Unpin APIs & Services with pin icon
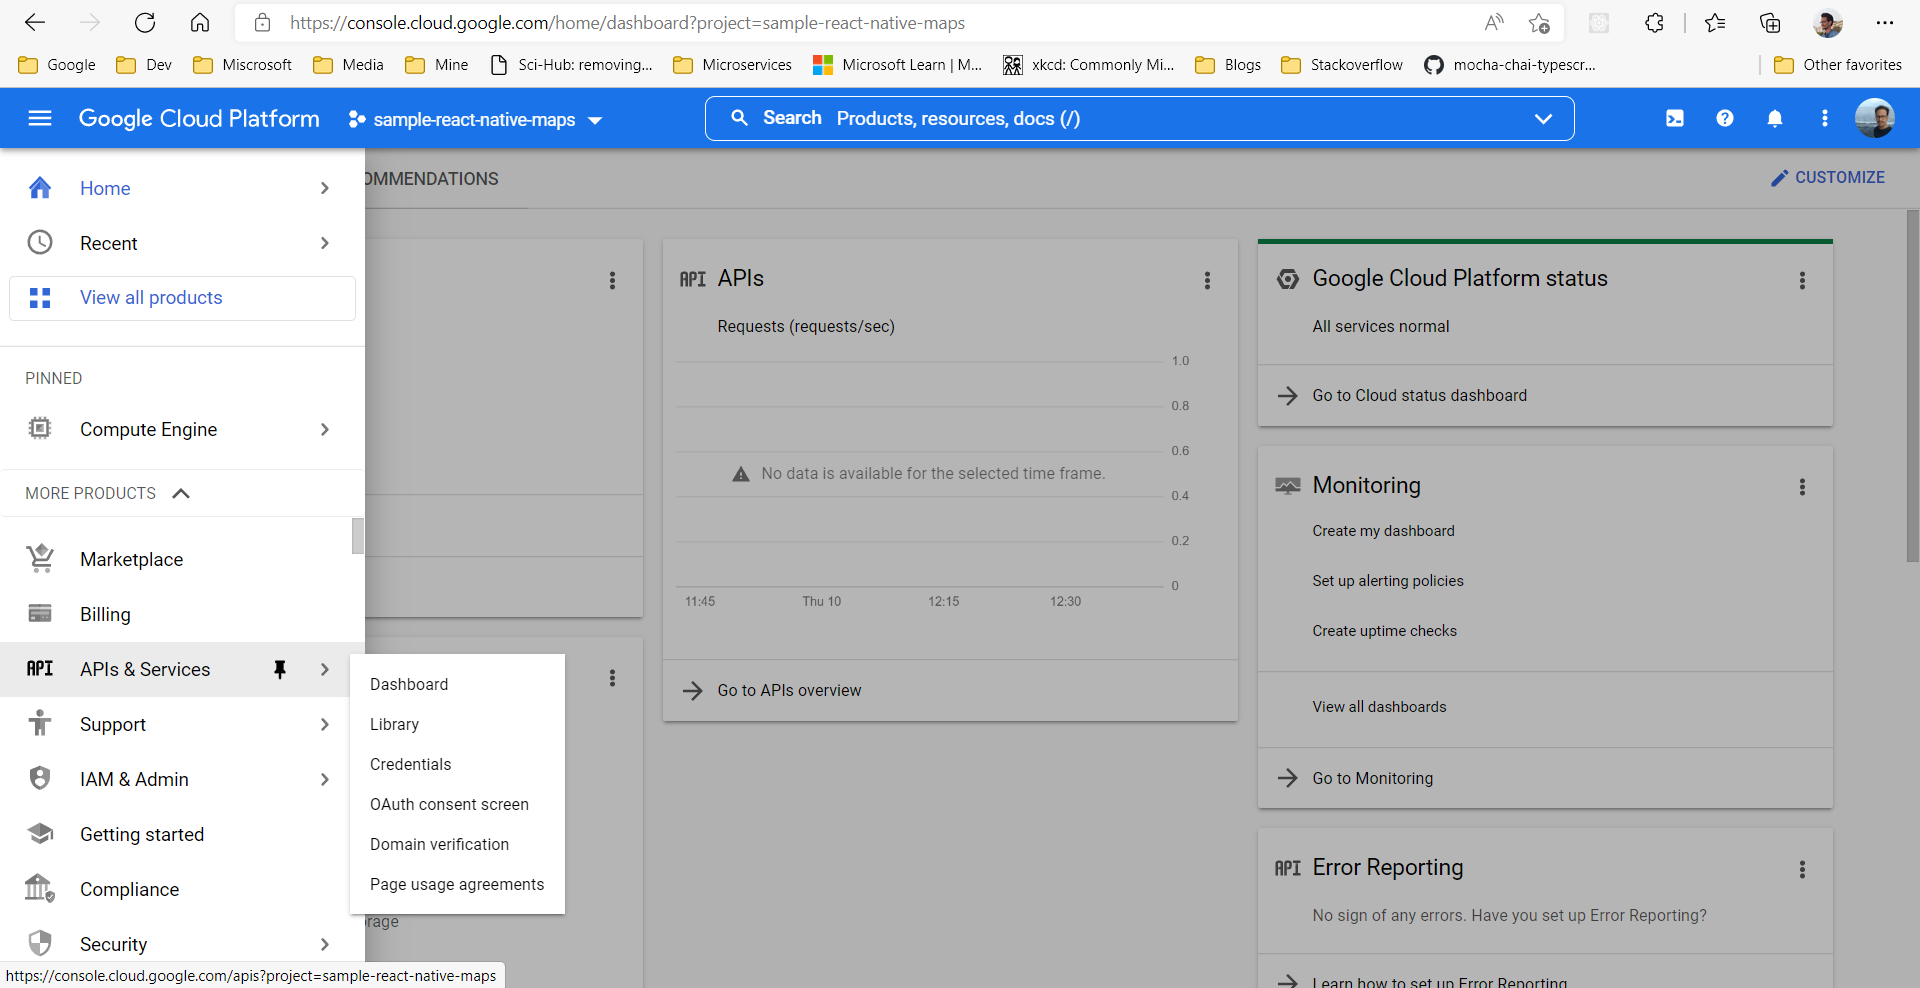This screenshot has height=988, width=1920. click(x=280, y=670)
